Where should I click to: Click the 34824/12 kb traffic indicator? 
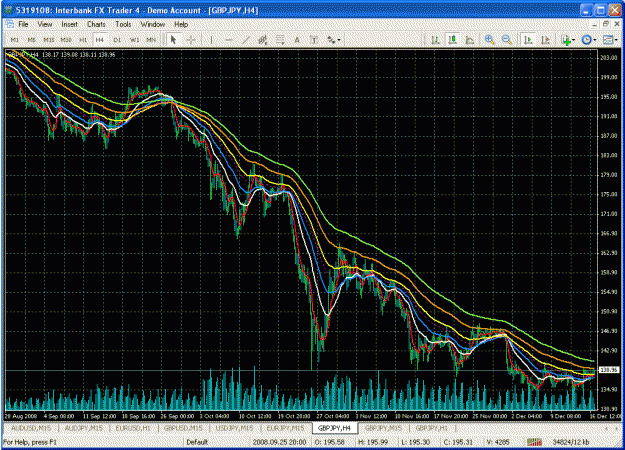[571, 442]
